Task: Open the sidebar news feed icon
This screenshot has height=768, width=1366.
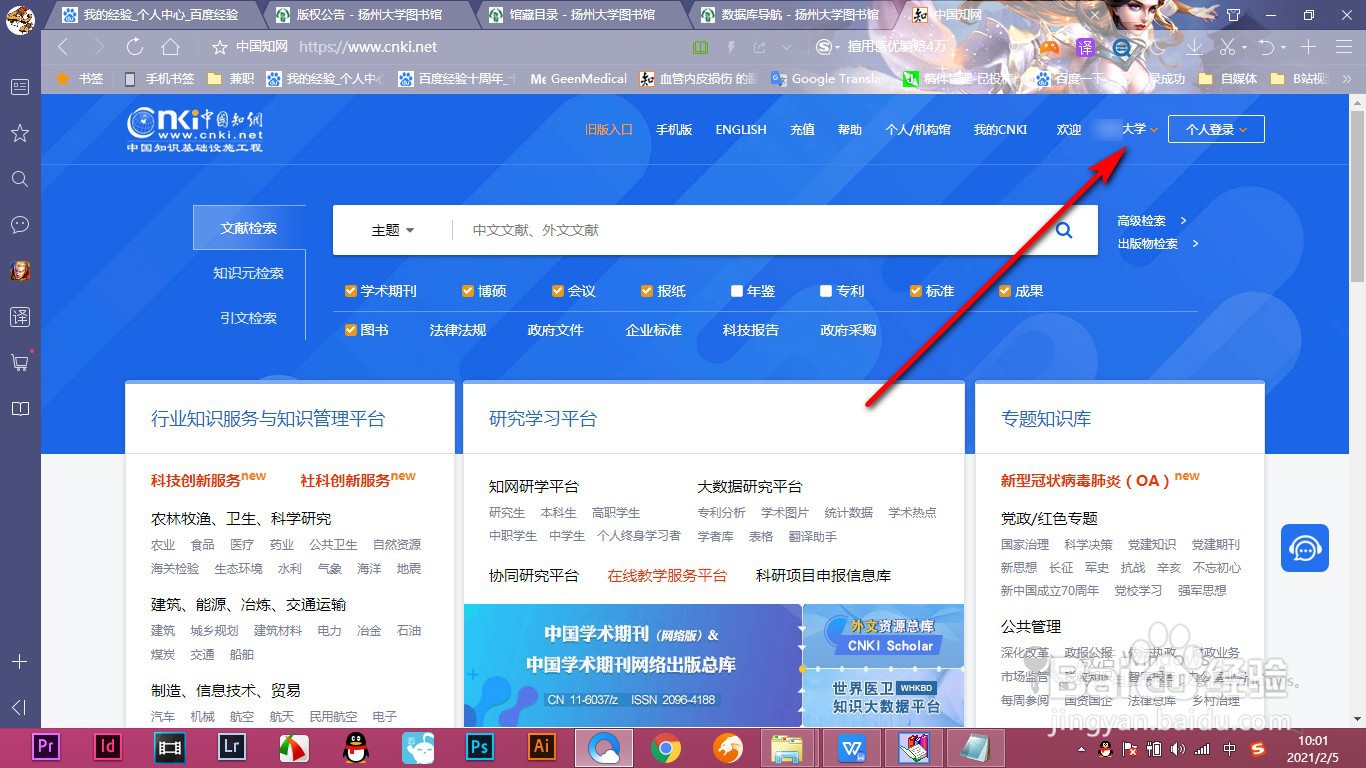Action: point(19,87)
